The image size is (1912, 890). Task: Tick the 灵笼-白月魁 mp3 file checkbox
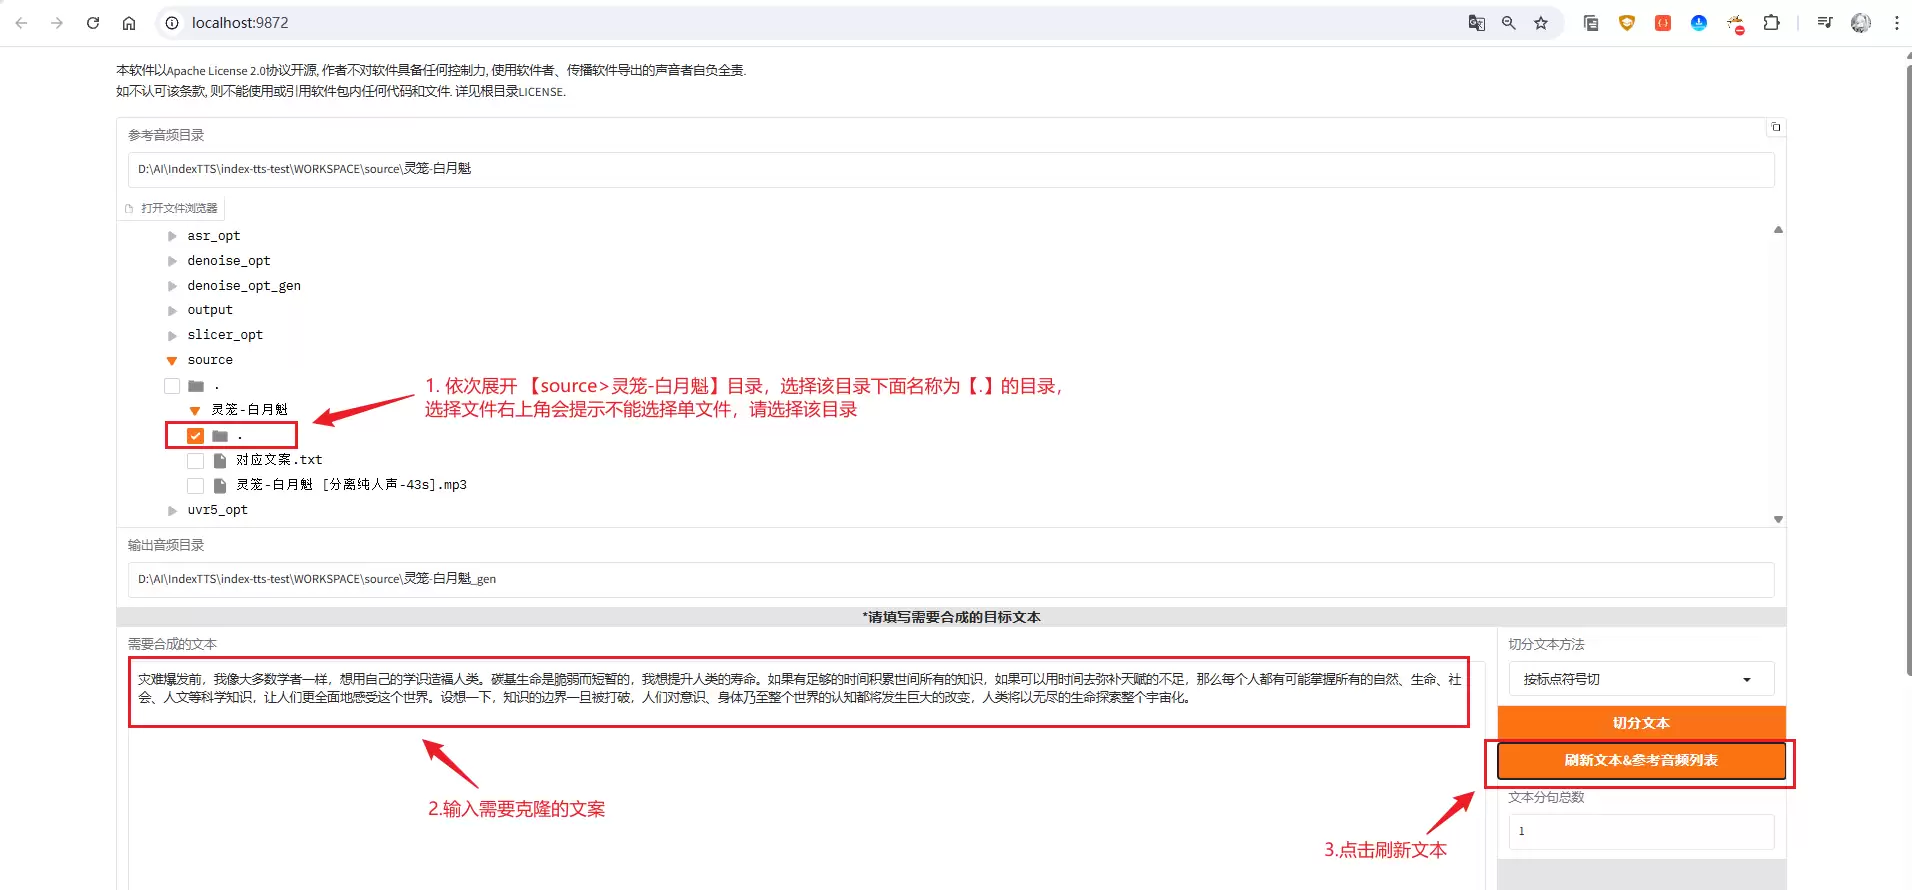195,486
